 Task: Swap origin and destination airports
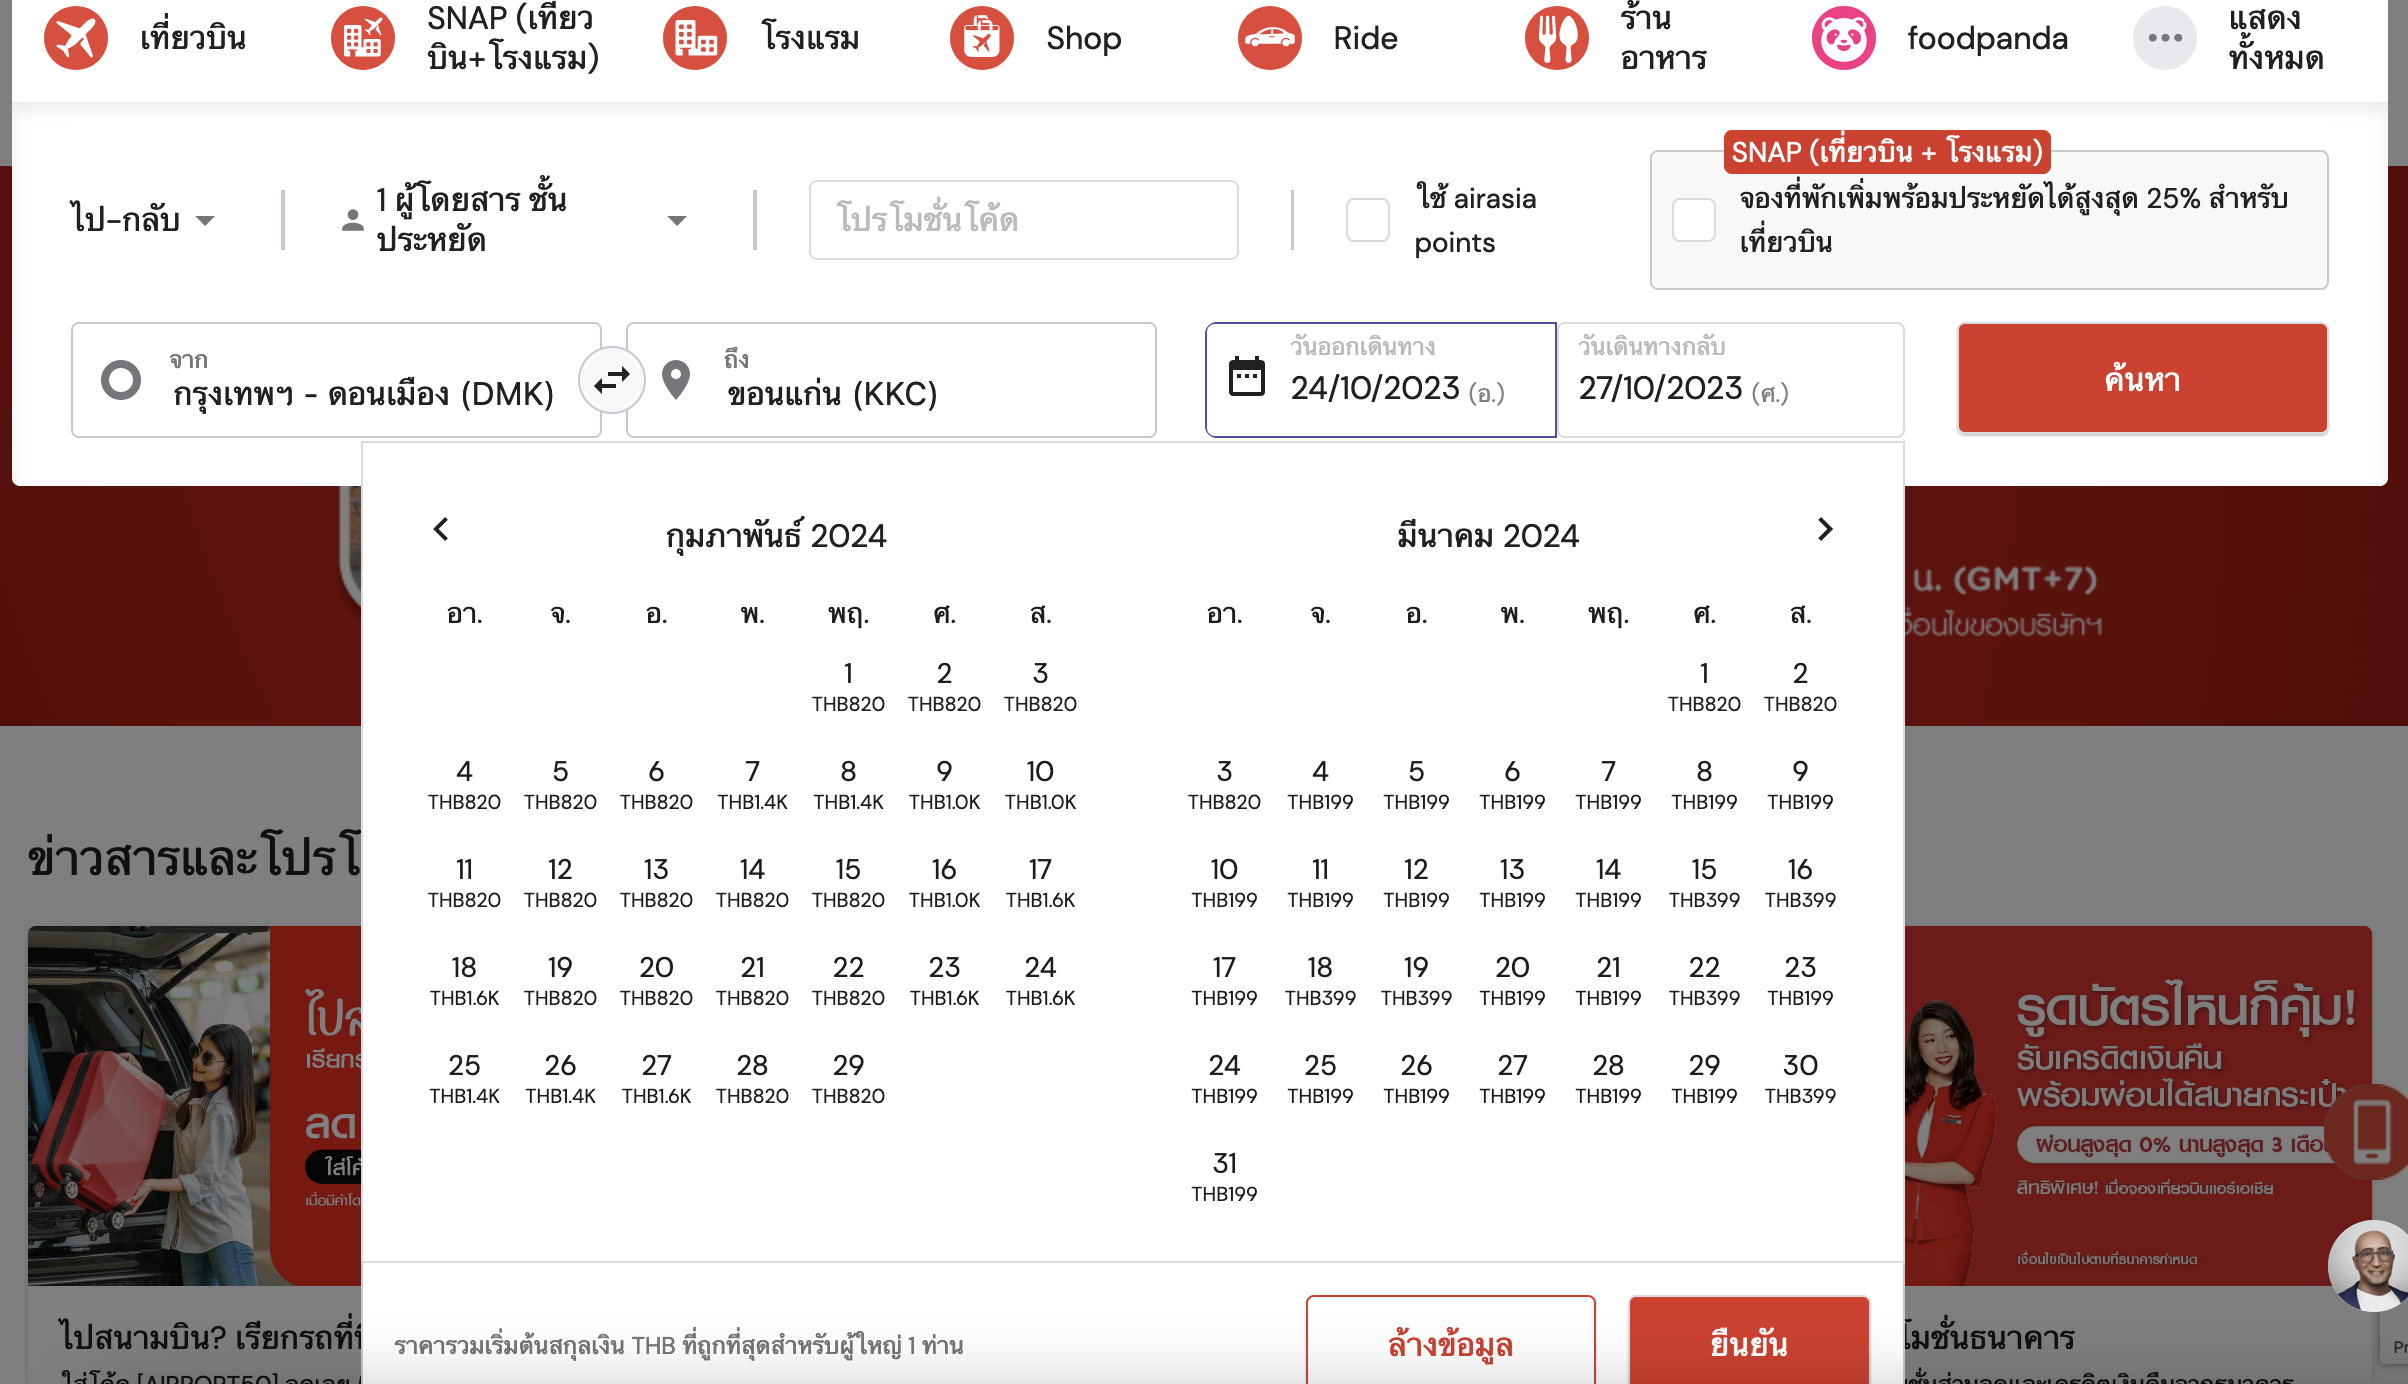coord(611,380)
